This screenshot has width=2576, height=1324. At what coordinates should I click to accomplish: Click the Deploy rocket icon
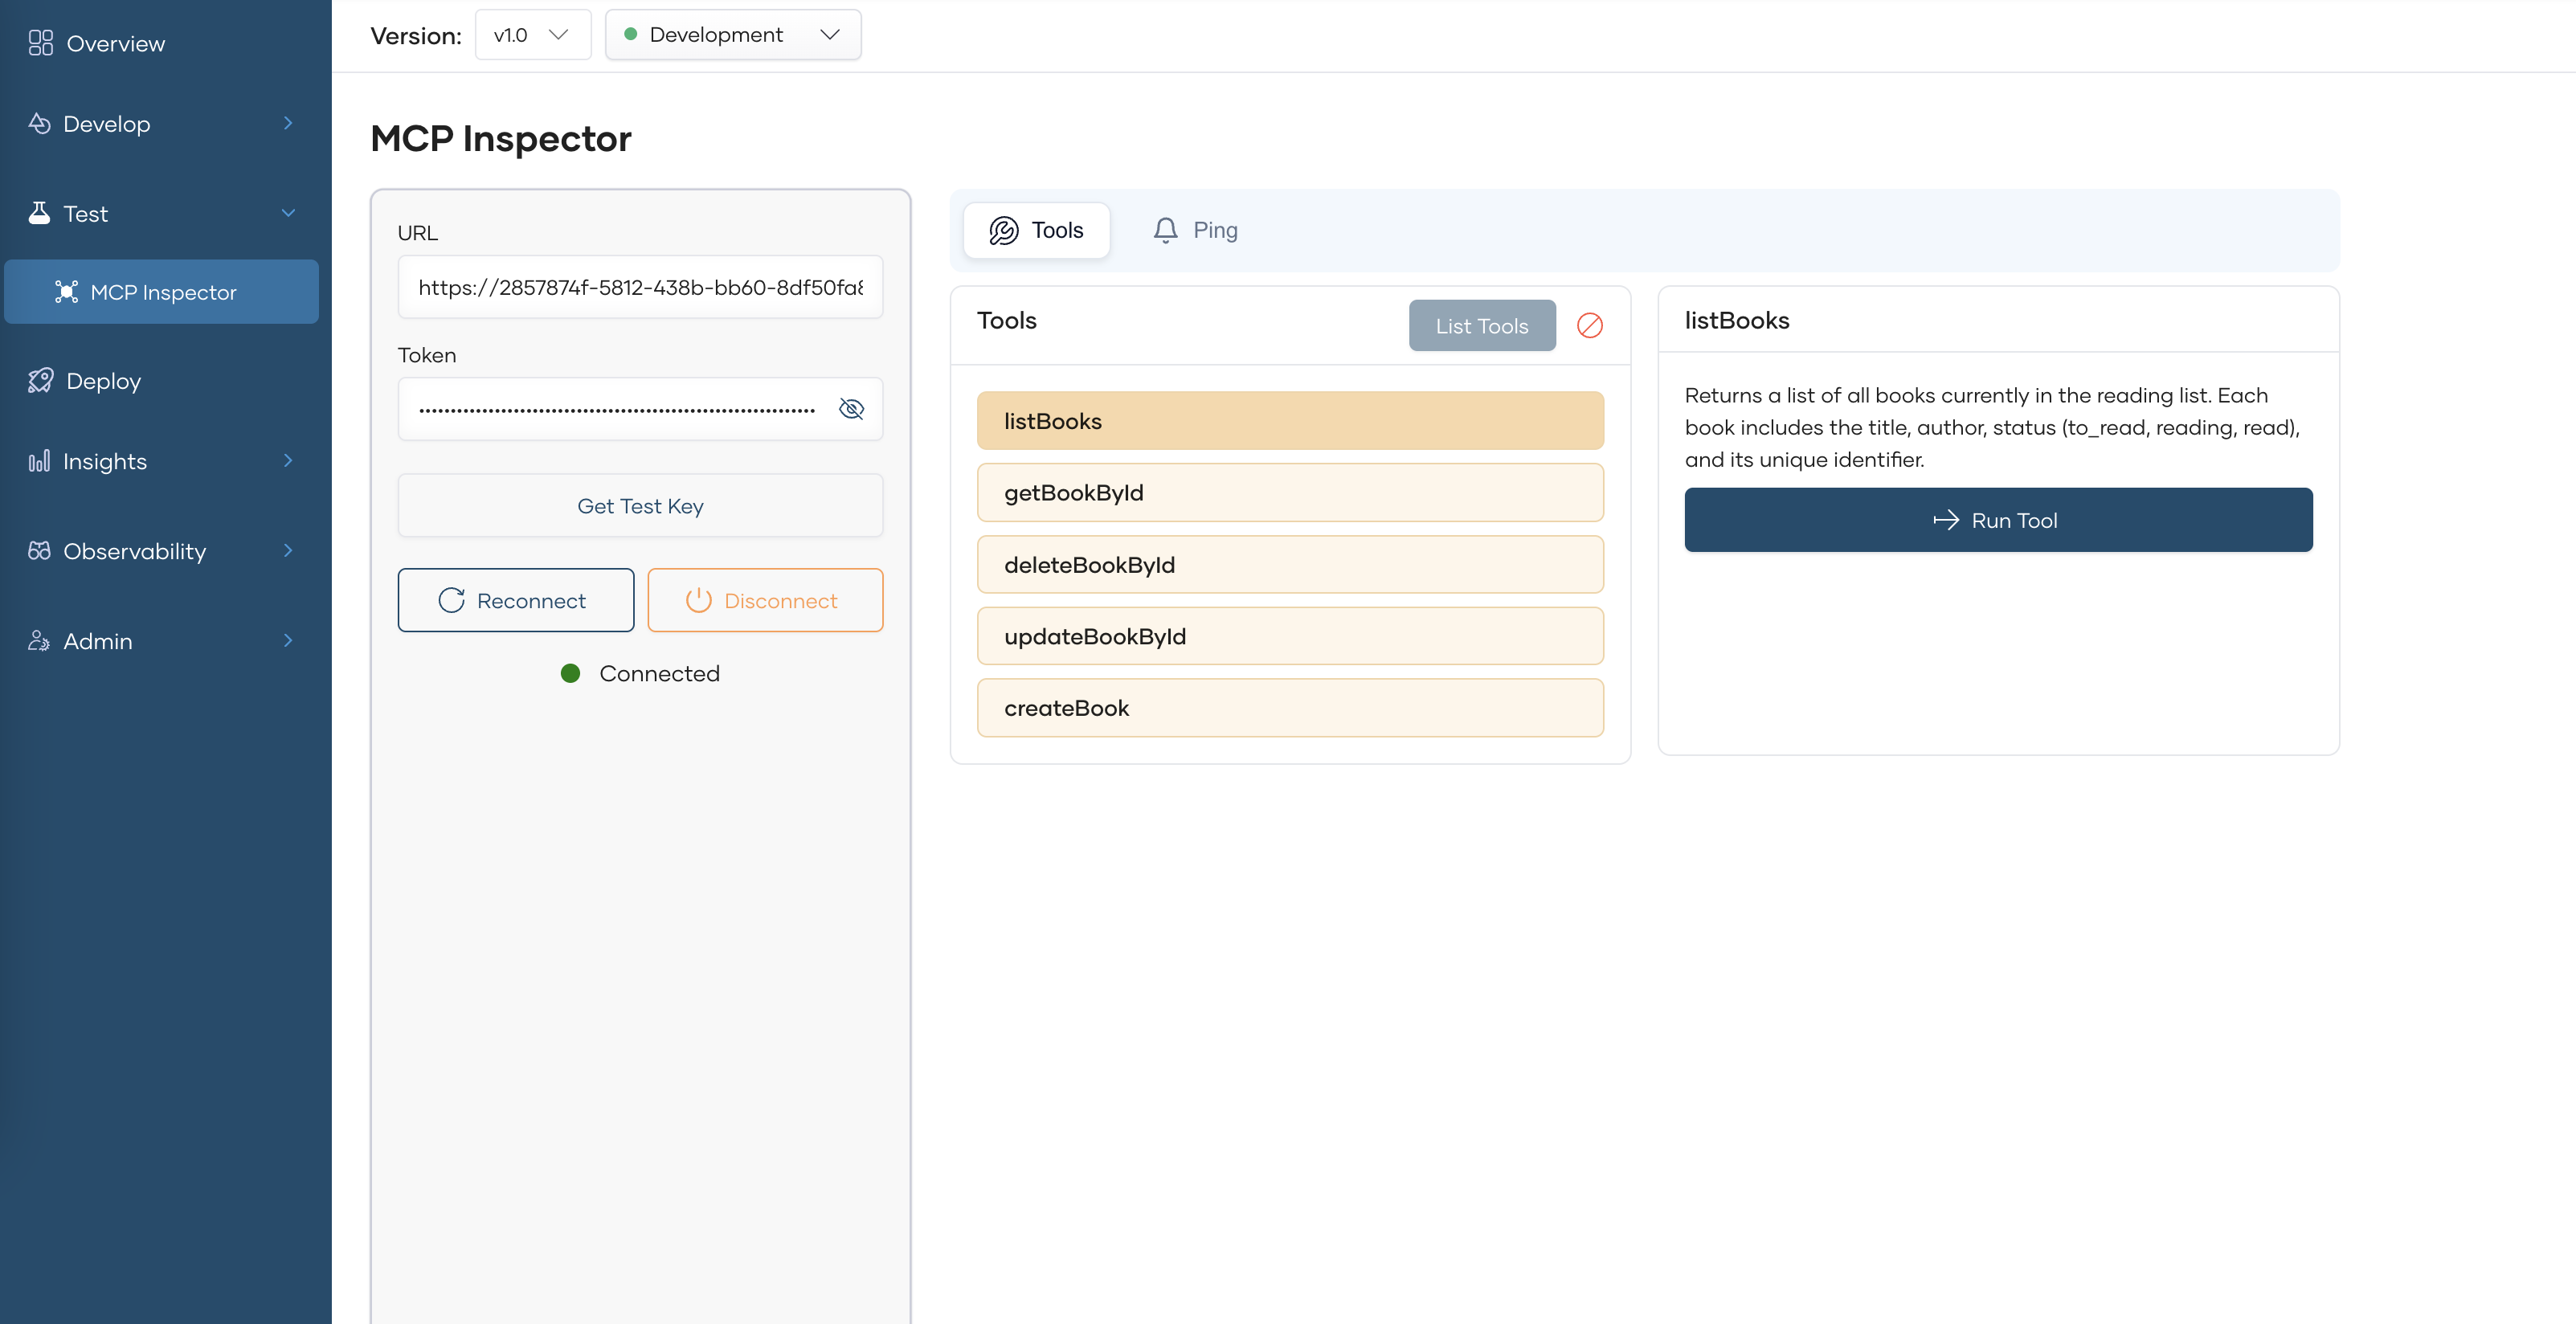click(x=40, y=381)
